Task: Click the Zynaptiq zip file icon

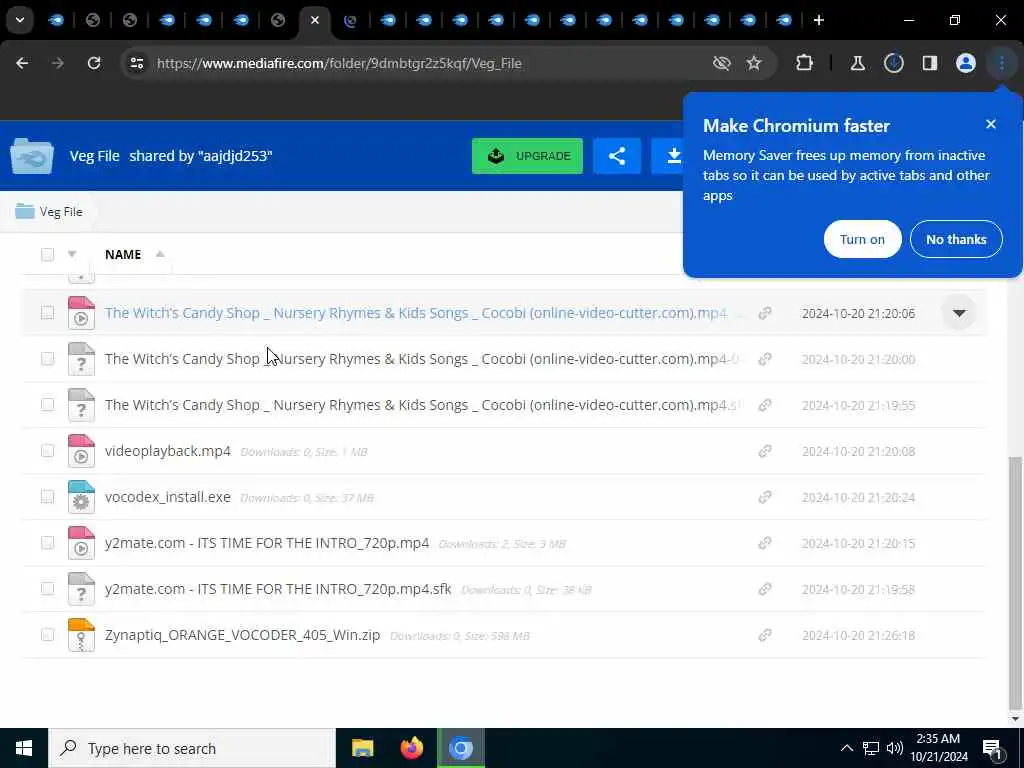Action: (x=81, y=635)
